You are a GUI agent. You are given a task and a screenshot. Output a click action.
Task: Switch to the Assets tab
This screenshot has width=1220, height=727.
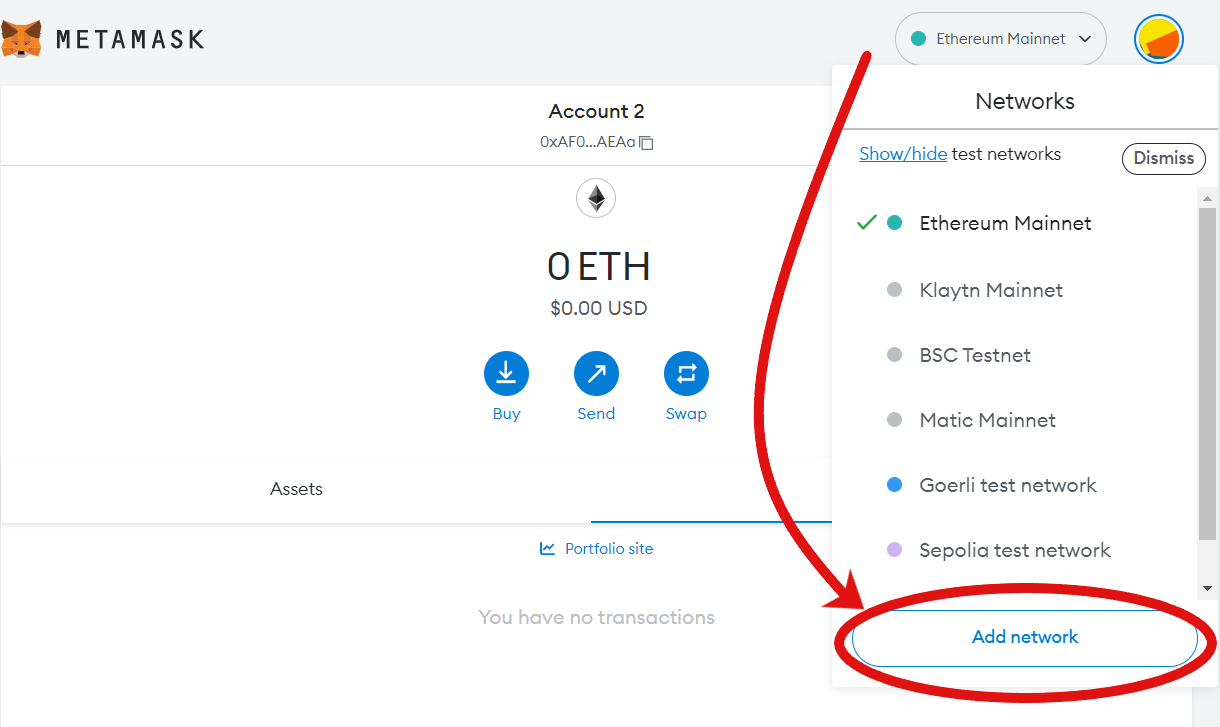click(x=296, y=489)
